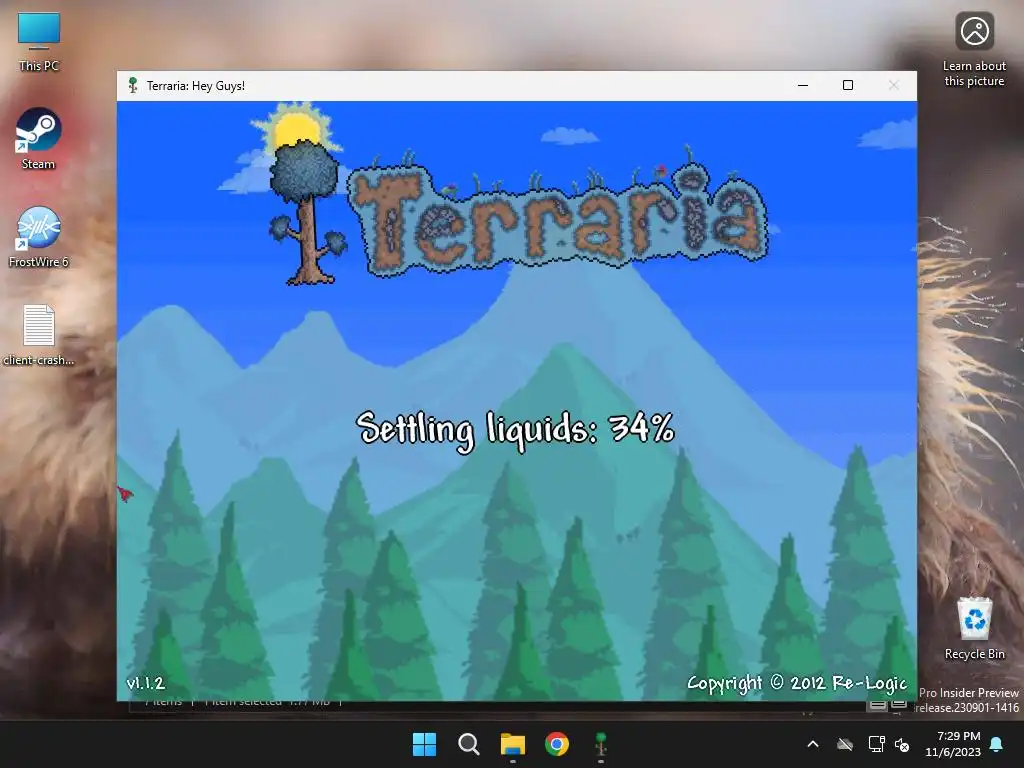Click the Terraria: Hey Guys! window title
Screen dimensions: 1024x768
[196, 86]
